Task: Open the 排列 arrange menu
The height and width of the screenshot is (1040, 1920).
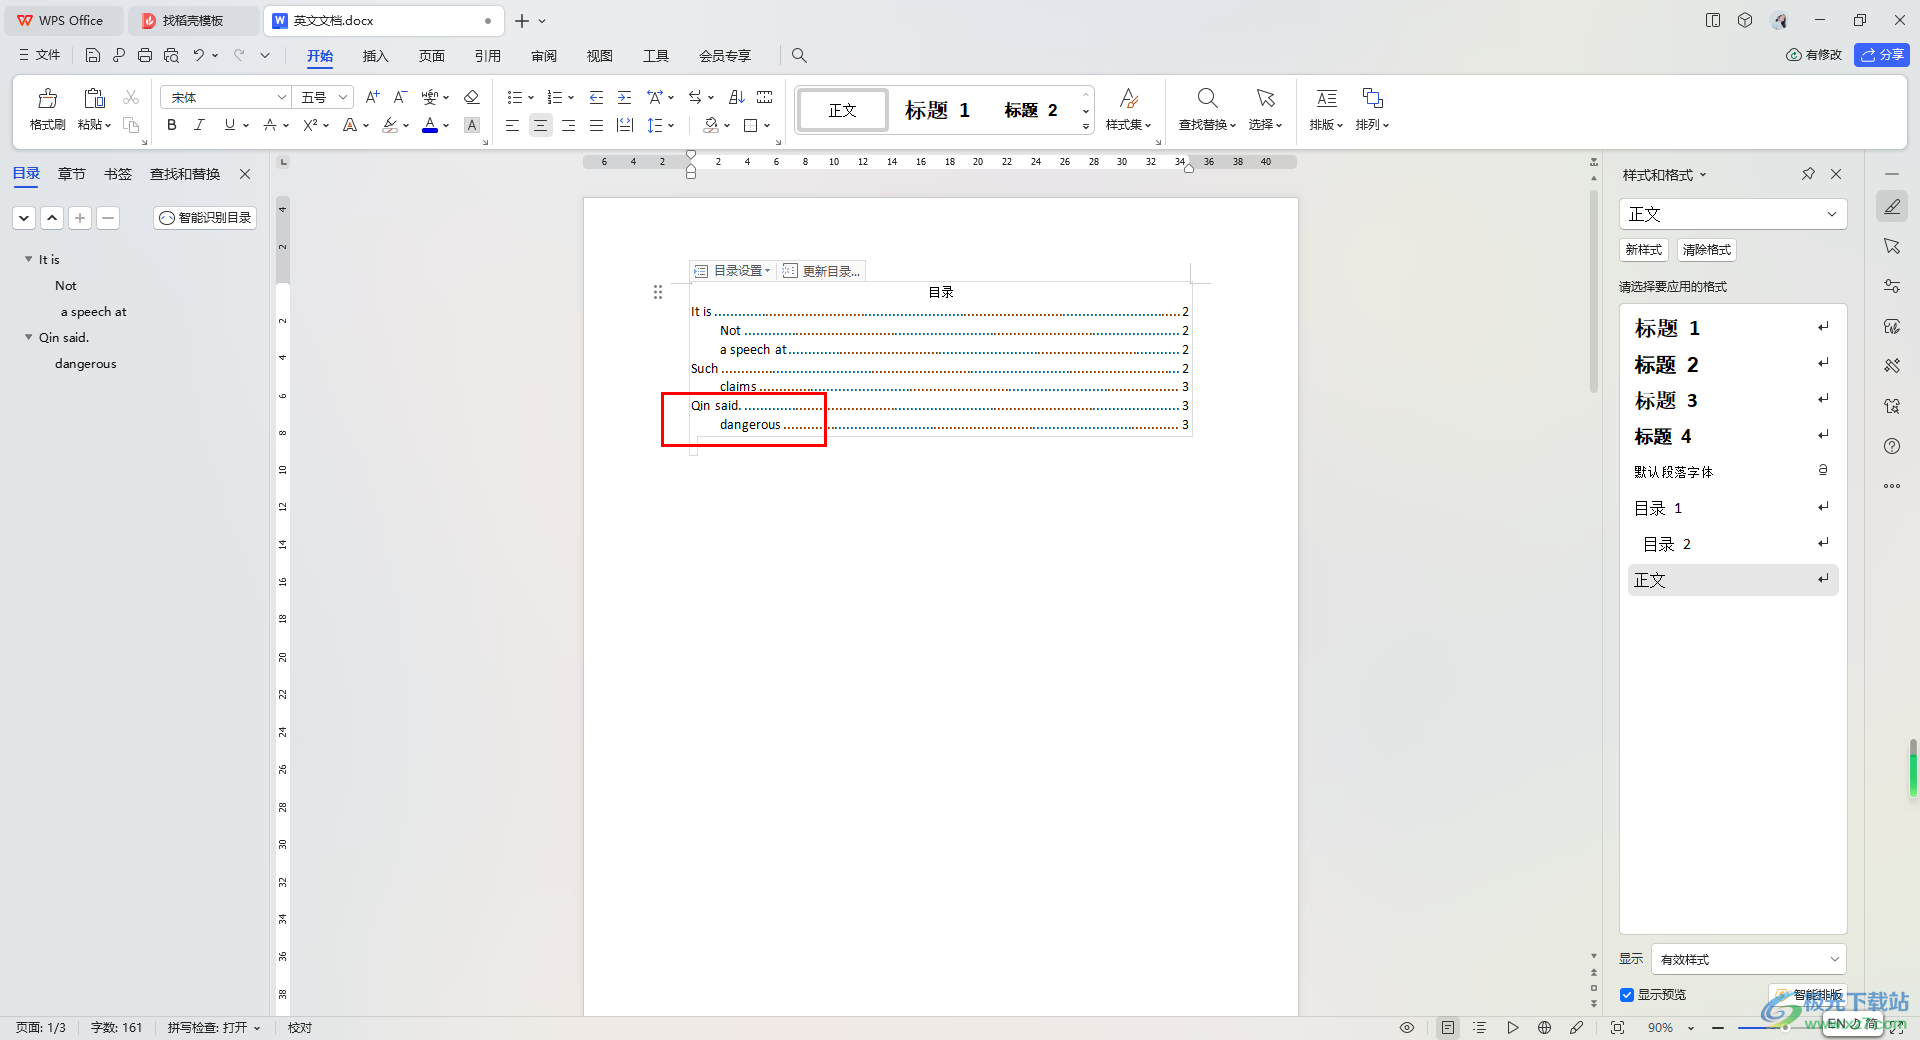Action: tap(1372, 110)
